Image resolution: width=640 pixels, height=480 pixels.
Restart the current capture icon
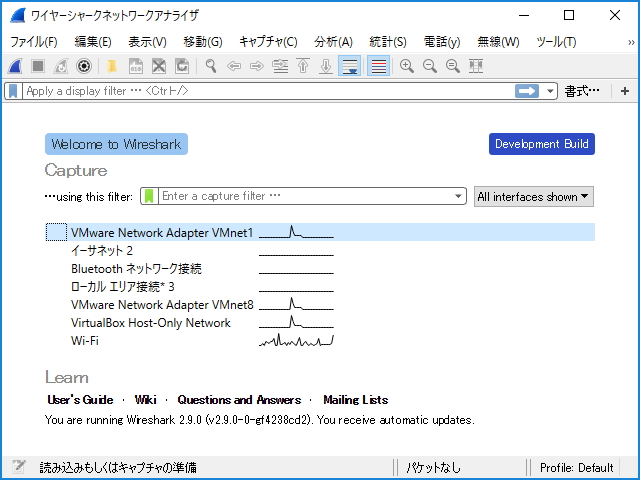pos(61,66)
